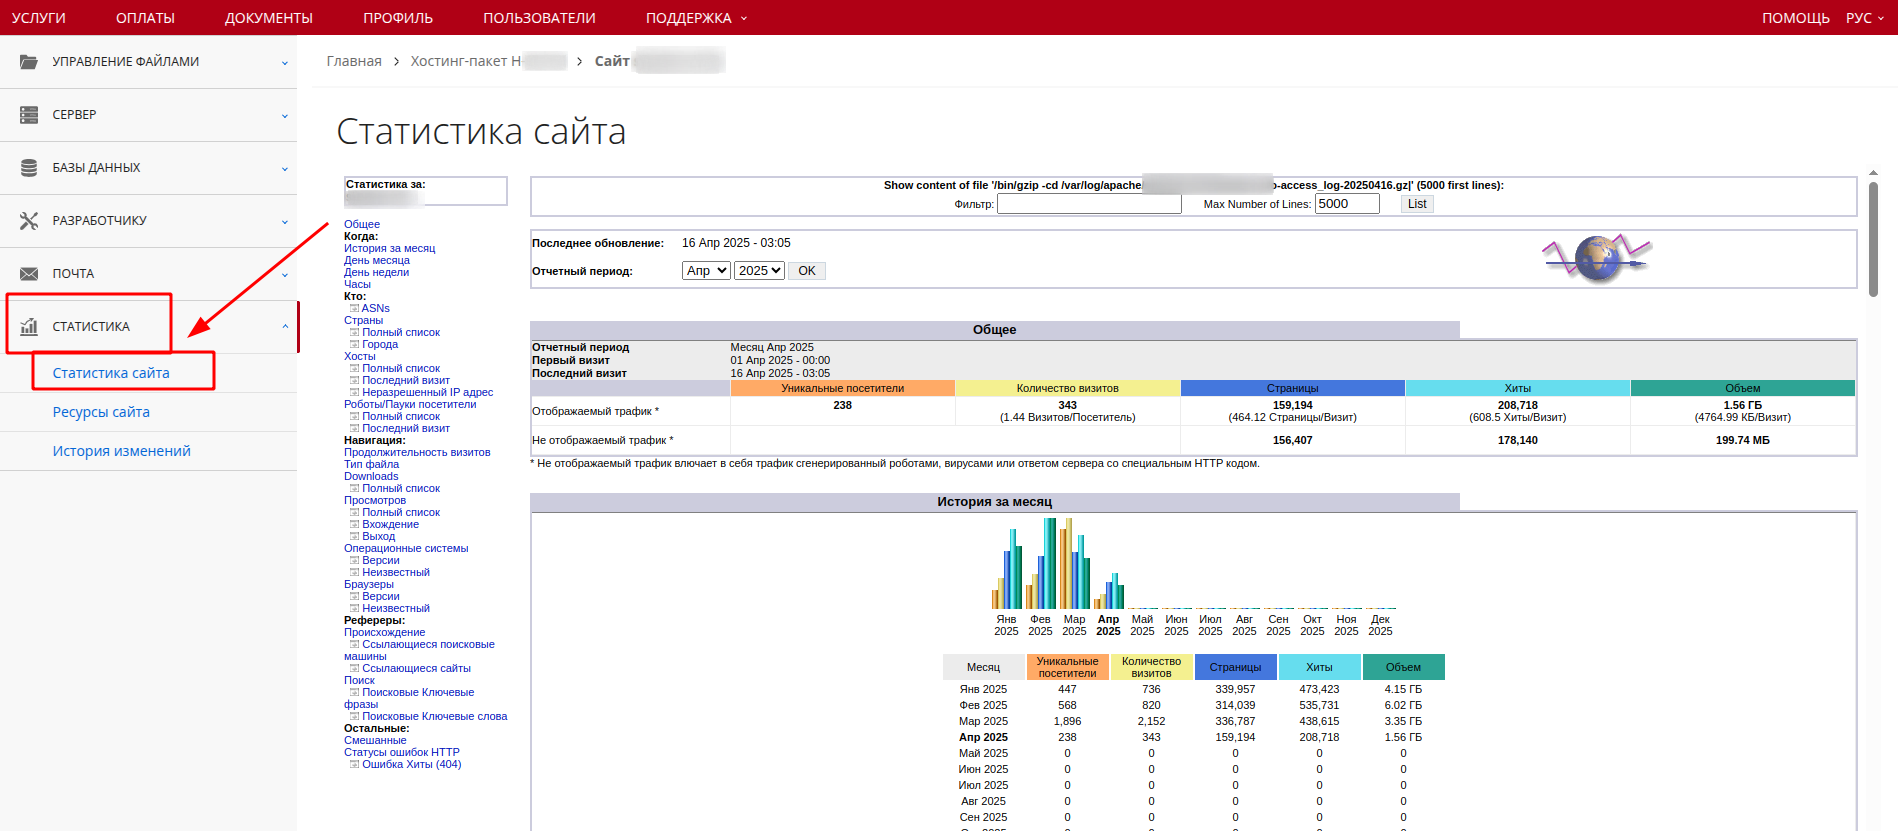Open the УСЛУГИ top menu
1898x831 pixels.
click(x=39, y=18)
